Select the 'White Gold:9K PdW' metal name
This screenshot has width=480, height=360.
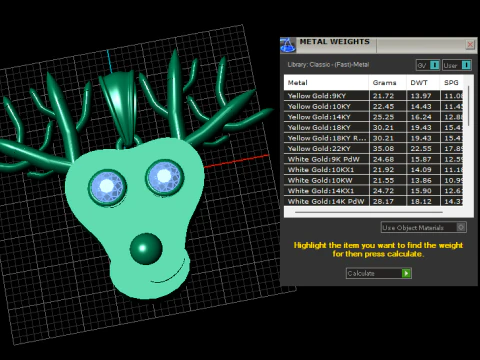(x=323, y=159)
